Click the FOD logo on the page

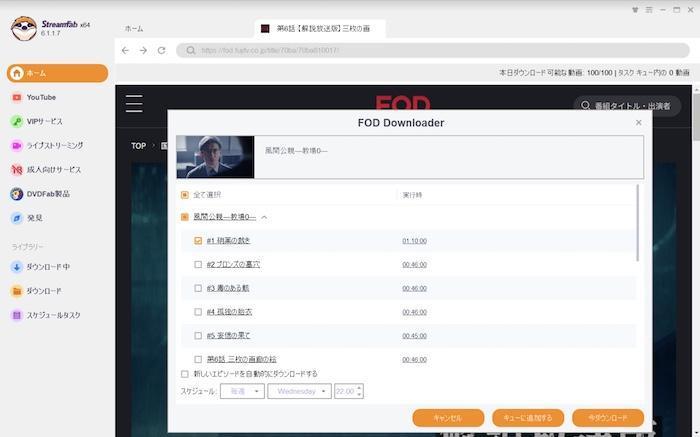coord(403,103)
